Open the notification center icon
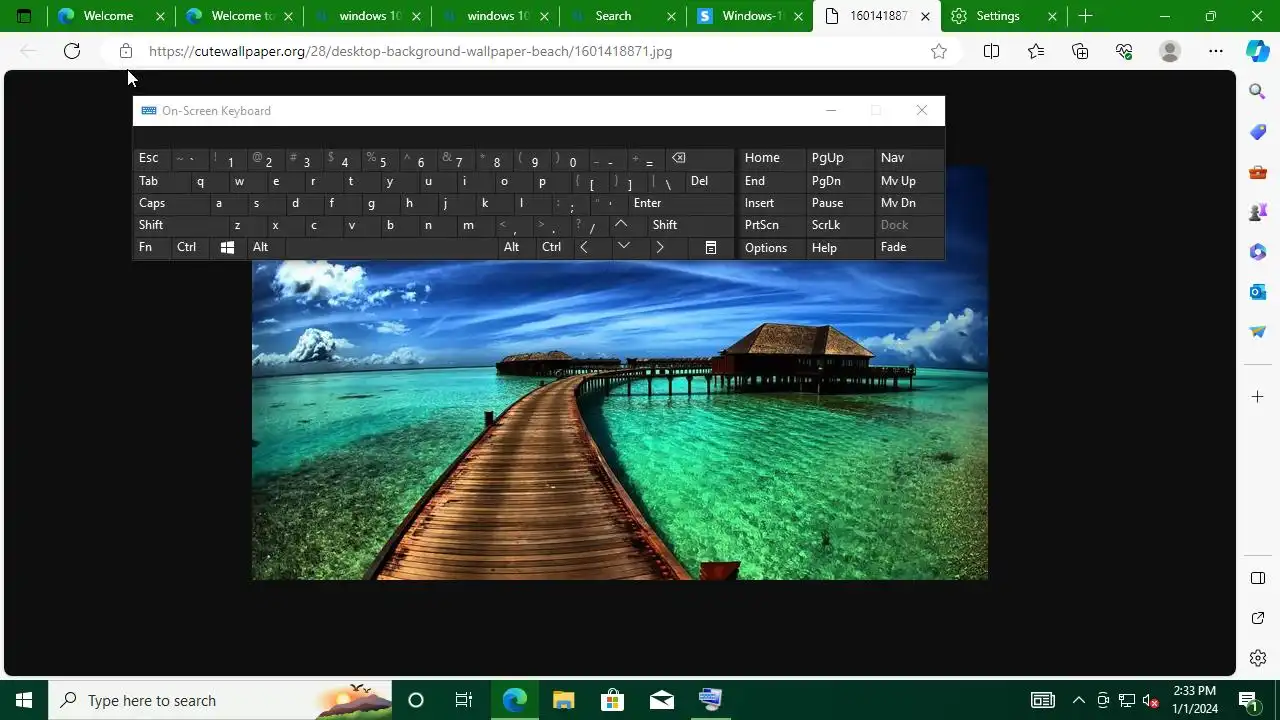 point(1247,700)
